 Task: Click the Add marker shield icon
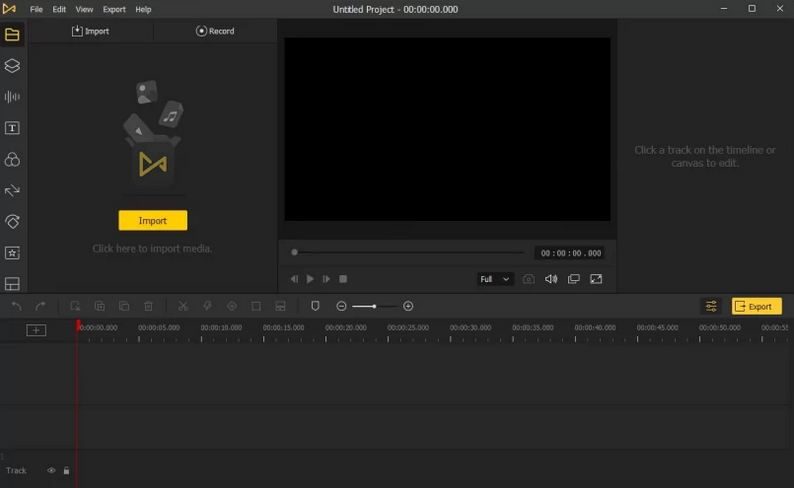tap(315, 306)
